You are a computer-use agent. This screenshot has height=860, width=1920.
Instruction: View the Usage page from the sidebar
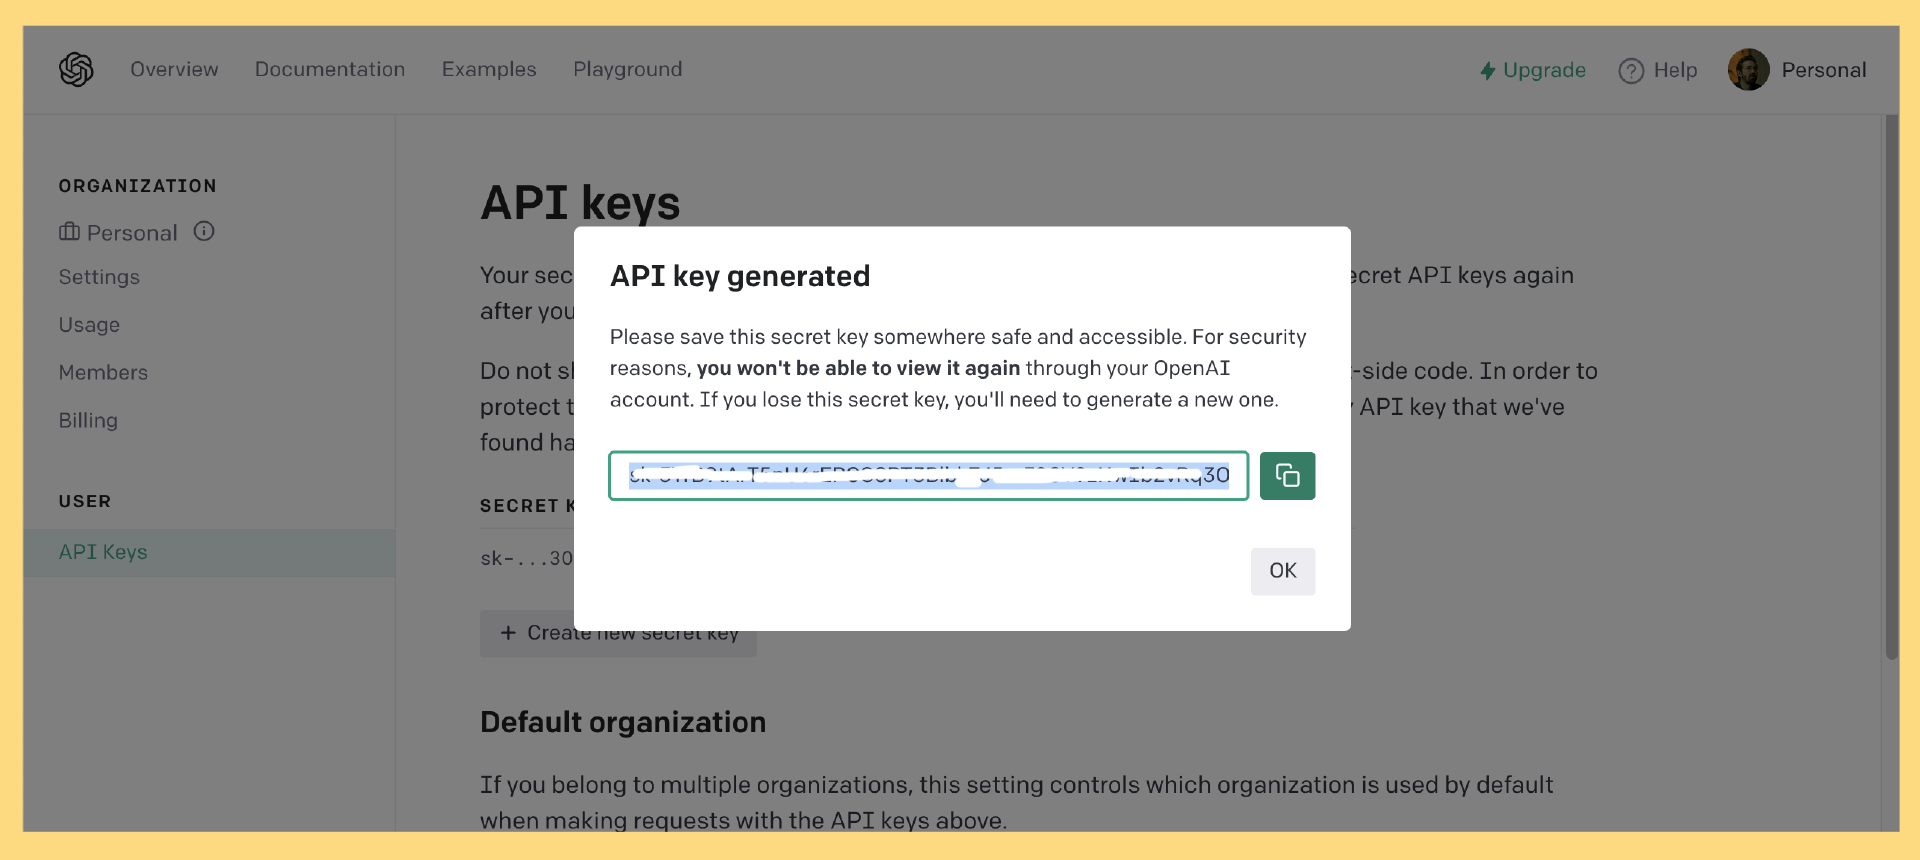pos(89,325)
